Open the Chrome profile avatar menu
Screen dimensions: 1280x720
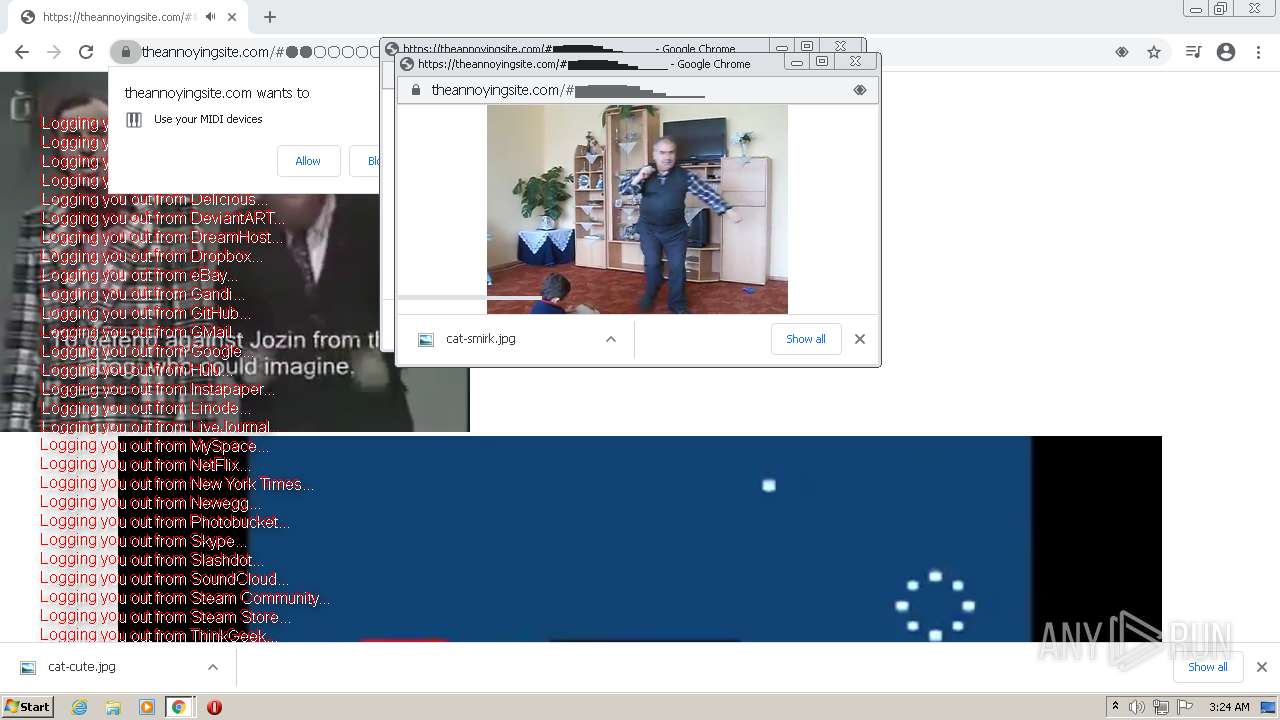click(1226, 52)
